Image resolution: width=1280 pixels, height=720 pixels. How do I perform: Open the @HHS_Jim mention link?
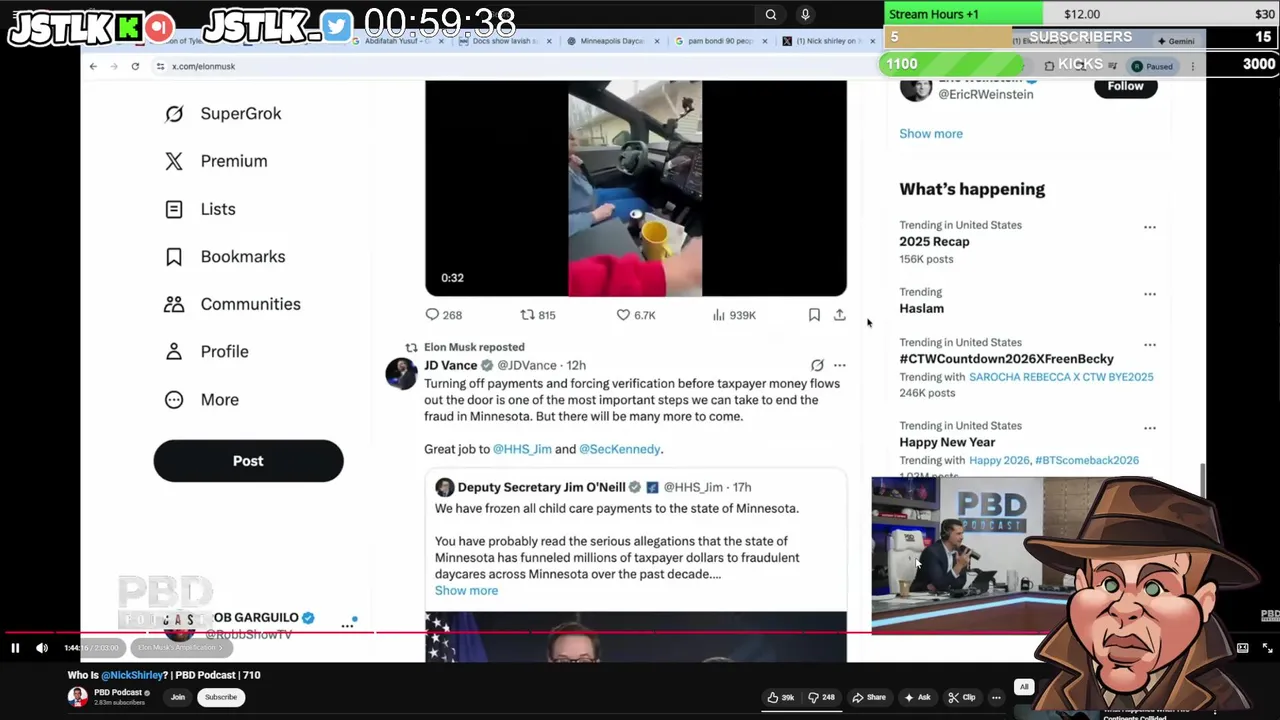522,449
